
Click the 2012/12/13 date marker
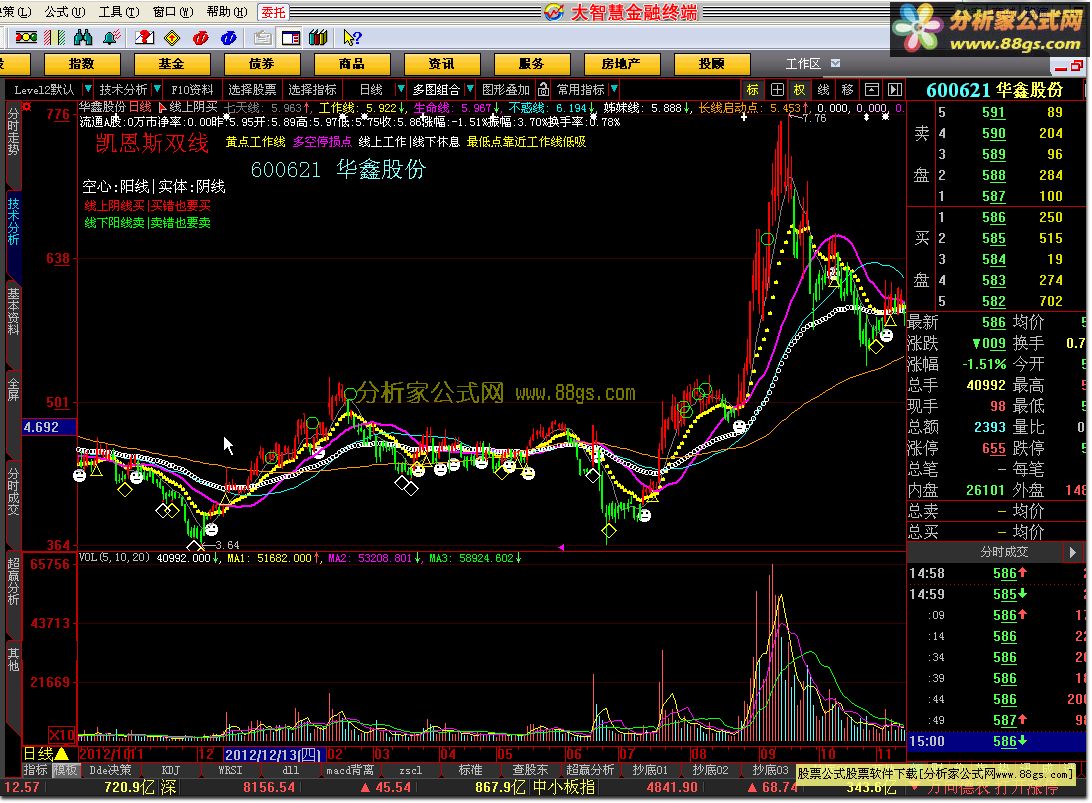273,754
